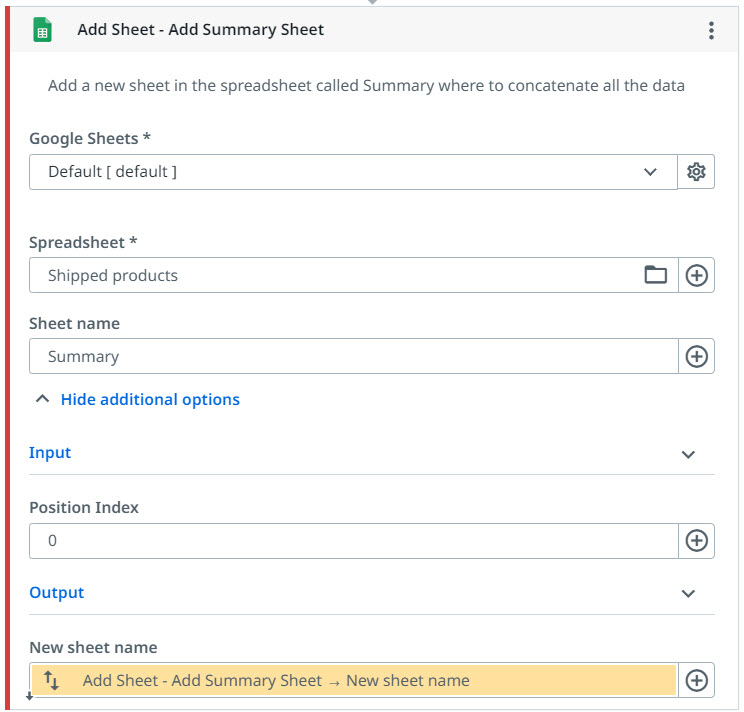Collapse the Output section using its chevron
The width and height of the screenshot is (744, 712).
[688, 594]
